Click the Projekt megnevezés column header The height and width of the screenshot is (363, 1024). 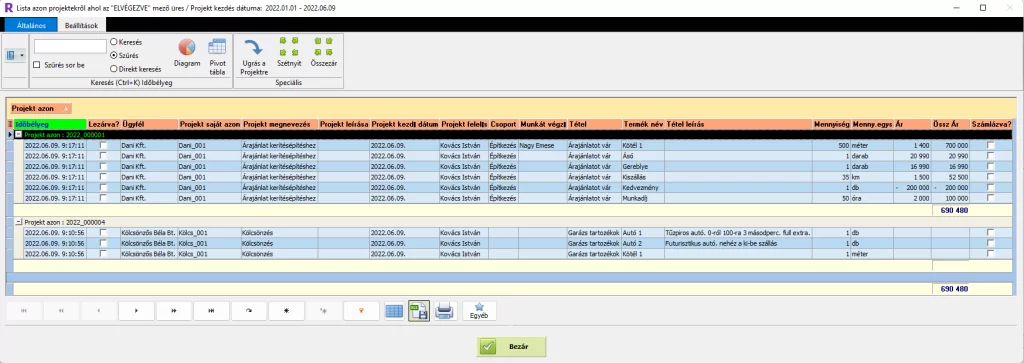tap(280, 124)
